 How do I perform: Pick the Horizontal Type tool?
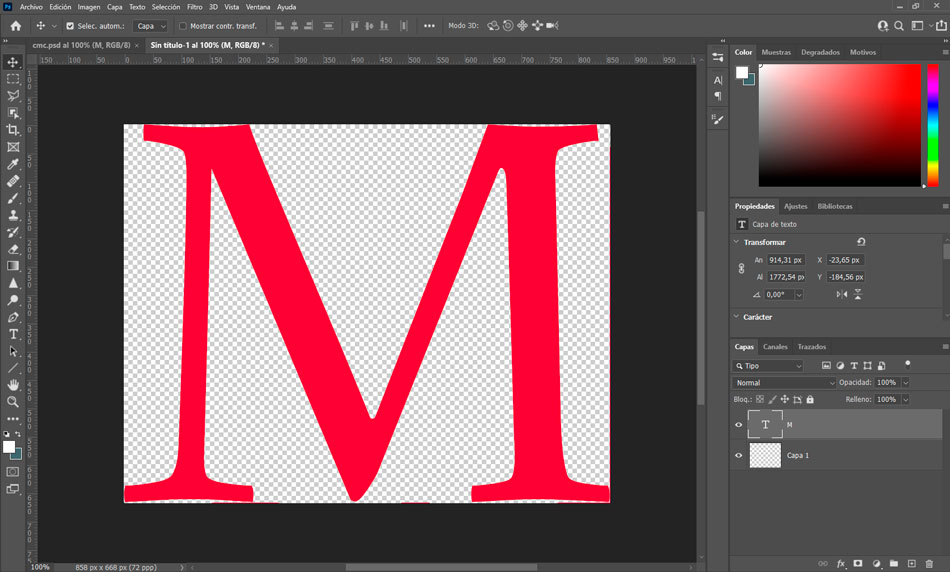click(x=13, y=334)
